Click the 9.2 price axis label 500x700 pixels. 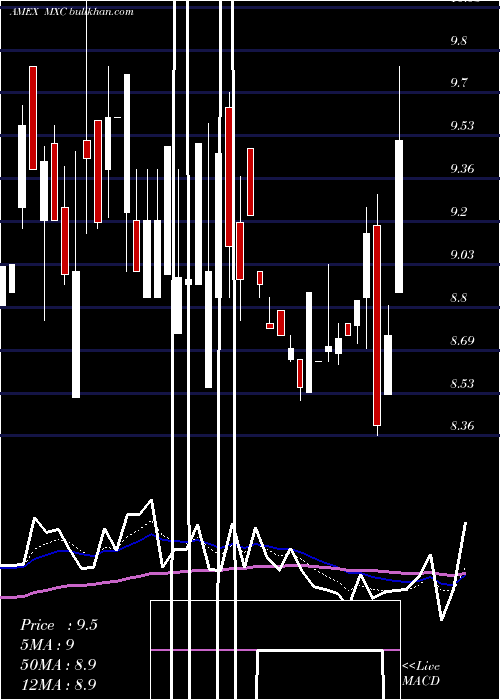click(459, 211)
